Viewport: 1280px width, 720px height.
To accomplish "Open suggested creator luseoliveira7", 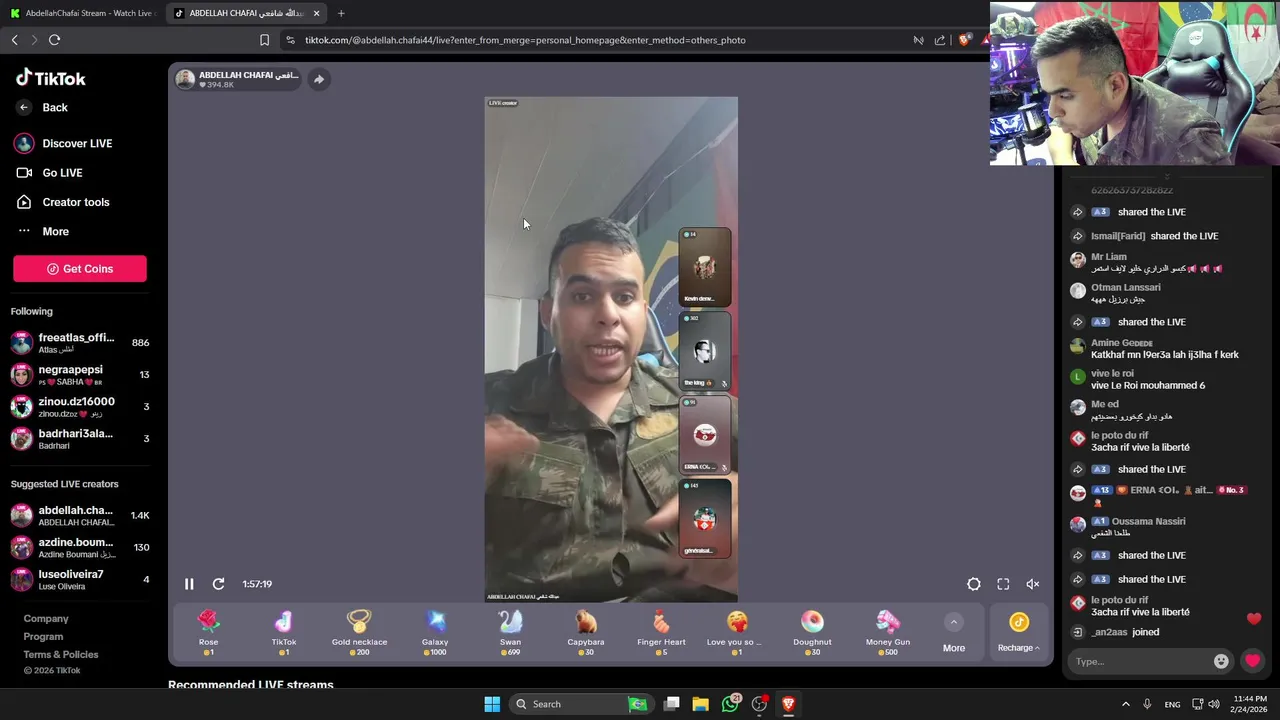I will (x=80, y=579).
